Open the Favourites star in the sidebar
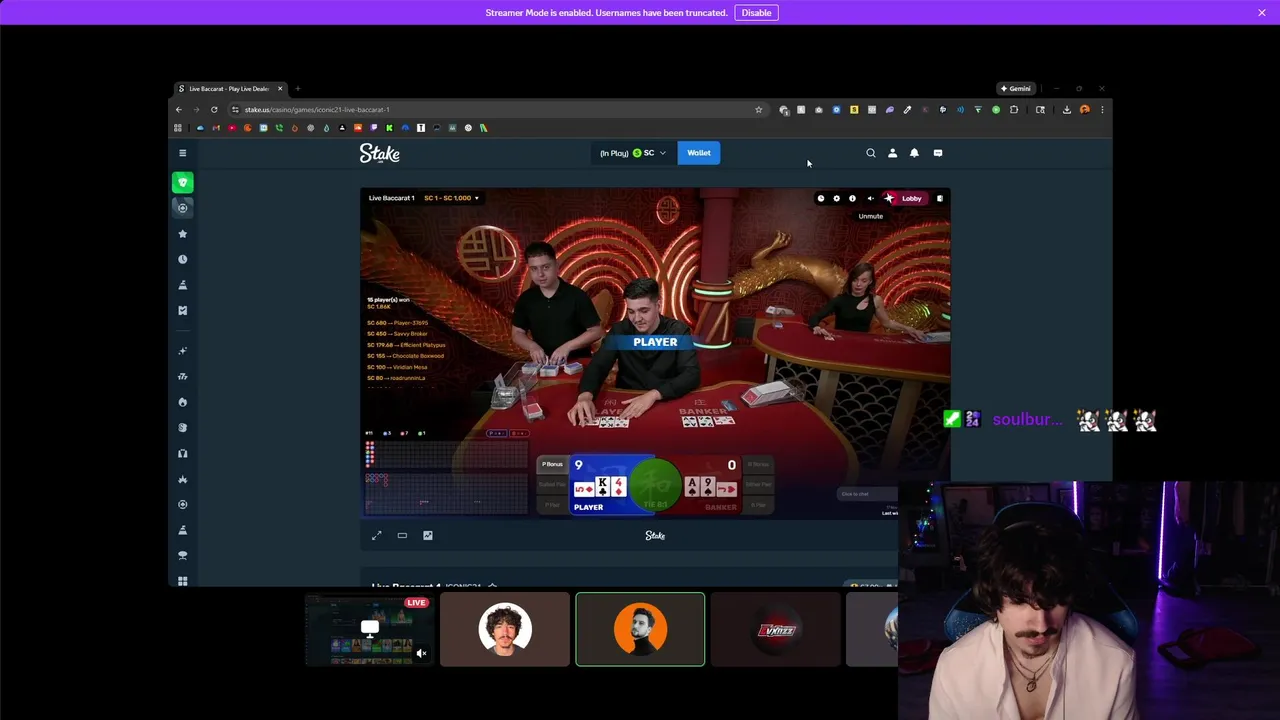The image size is (1280, 720). (182, 233)
